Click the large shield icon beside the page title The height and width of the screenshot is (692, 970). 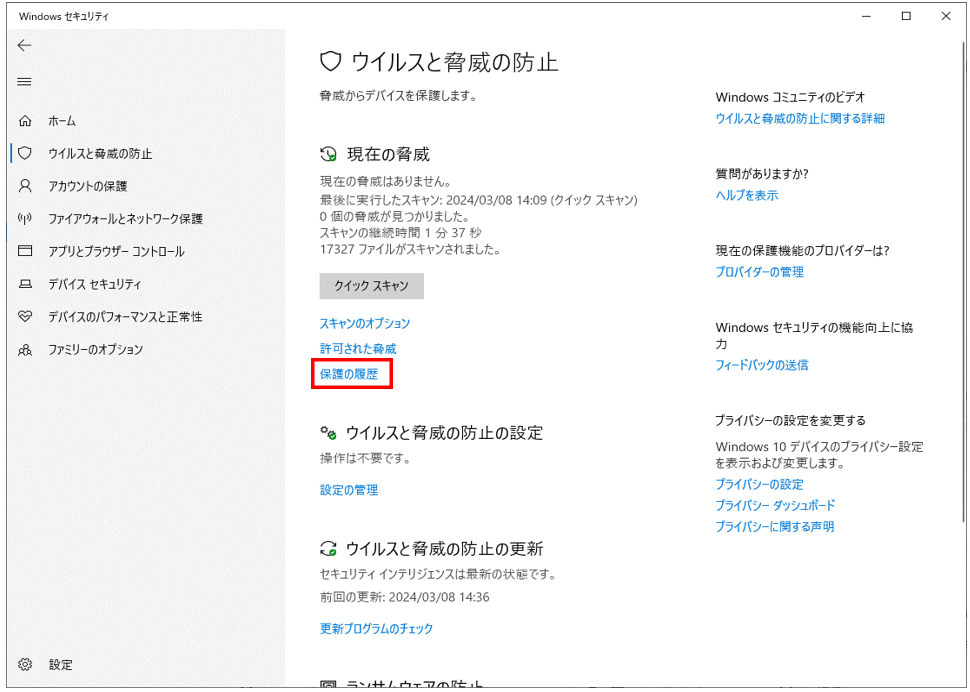(x=331, y=61)
